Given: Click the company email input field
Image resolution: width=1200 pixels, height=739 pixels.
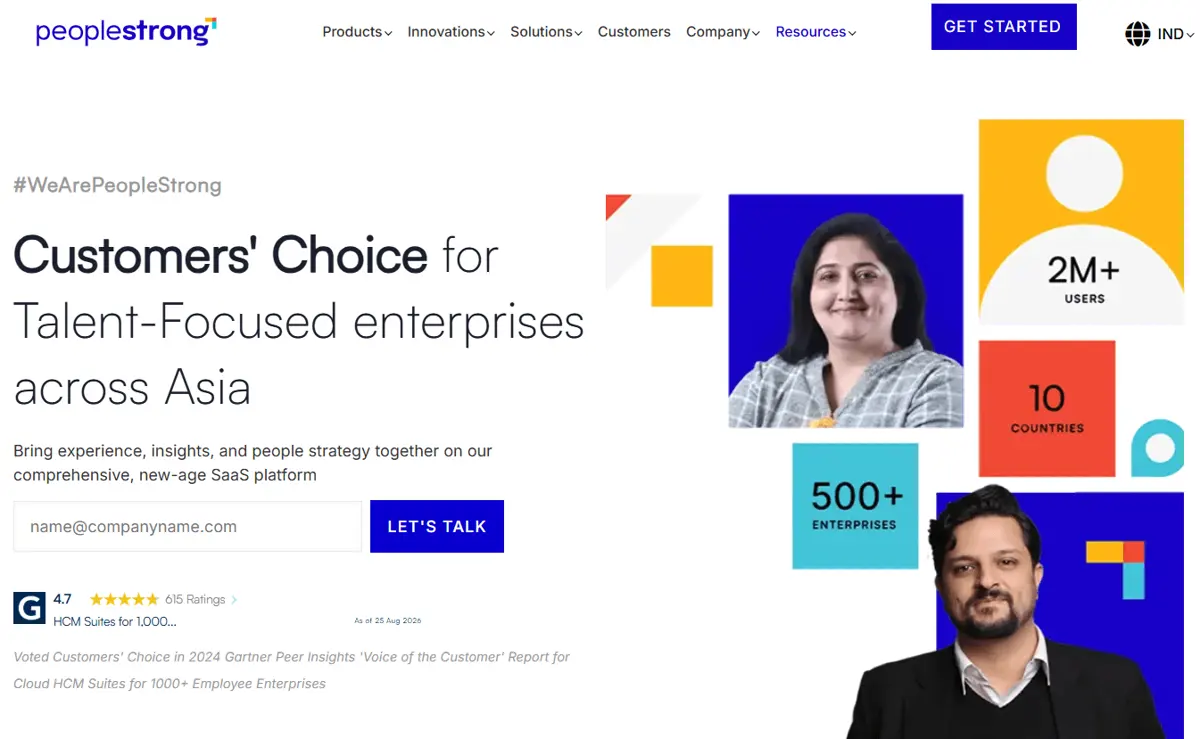Looking at the screenshot, I should pyautogui.click(x=187, y=526).
